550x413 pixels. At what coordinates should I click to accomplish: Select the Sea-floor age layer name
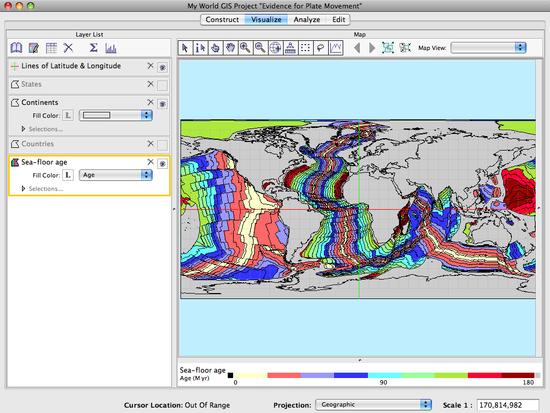point(44,162)
